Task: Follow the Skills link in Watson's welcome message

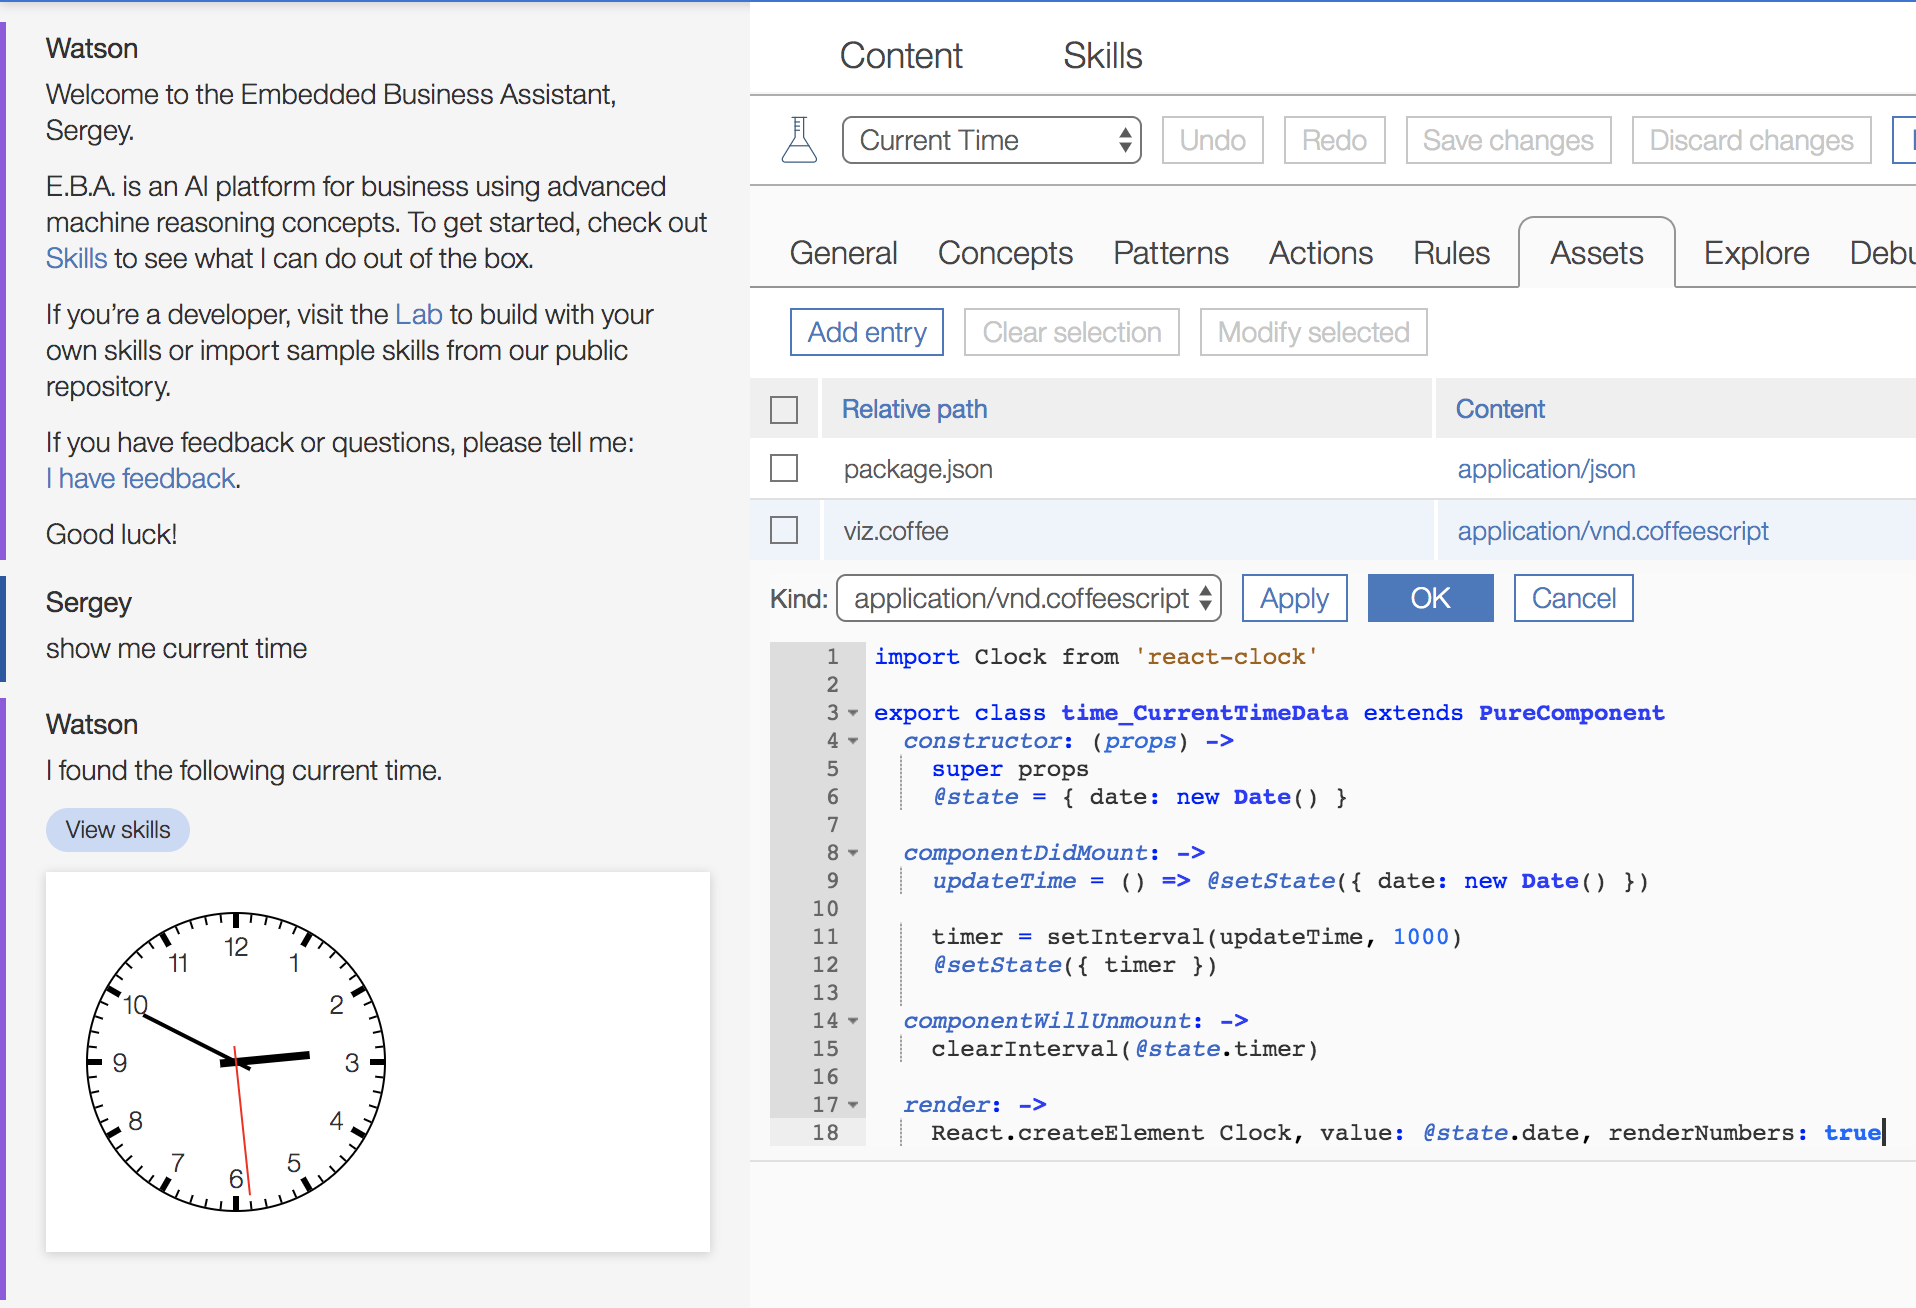Action: tap(76, 259)
